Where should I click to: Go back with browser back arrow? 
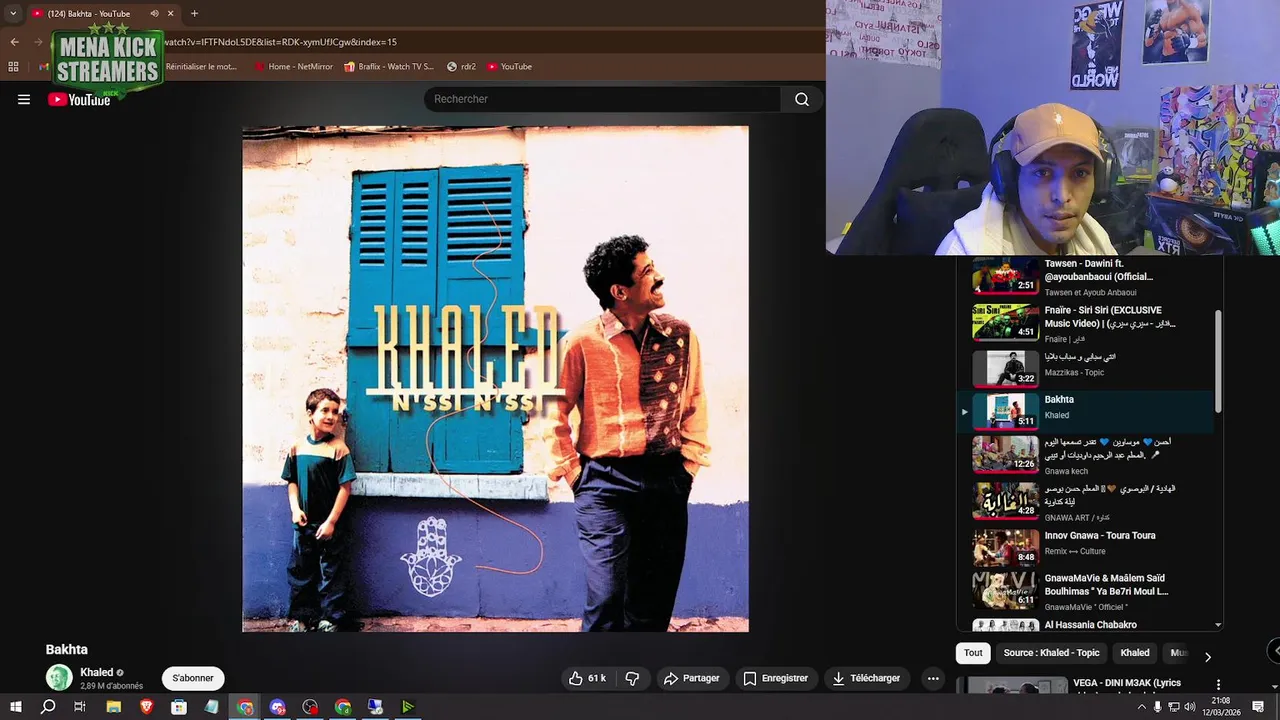[x=14, y=42]
